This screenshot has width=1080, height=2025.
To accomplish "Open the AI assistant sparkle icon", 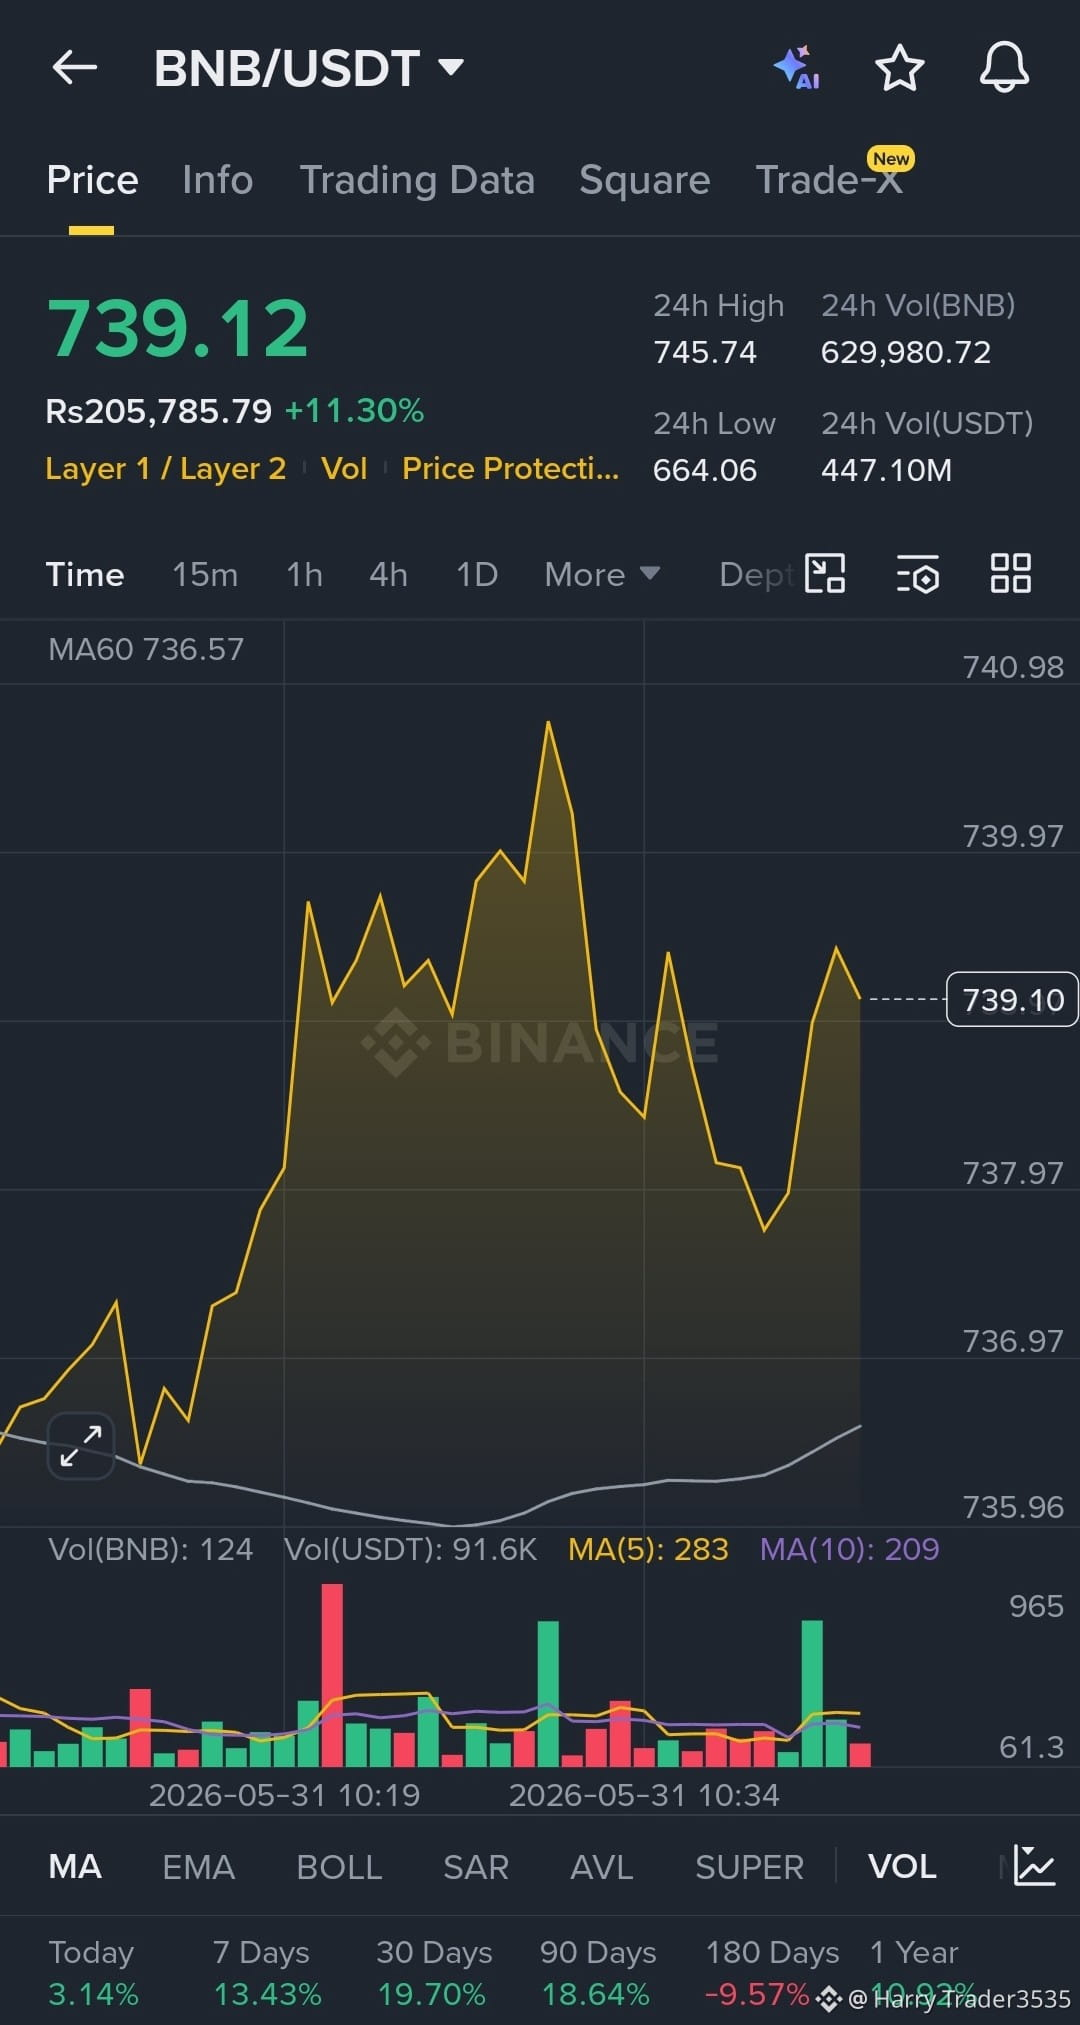I will (x=797, y=68).
